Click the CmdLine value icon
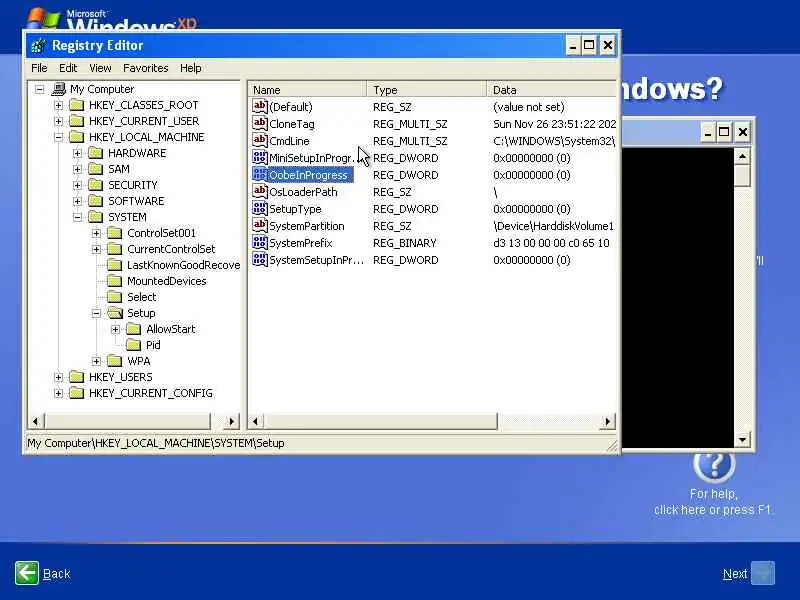The width and height of the screenshot is (800, 600). tap(260, 140)
